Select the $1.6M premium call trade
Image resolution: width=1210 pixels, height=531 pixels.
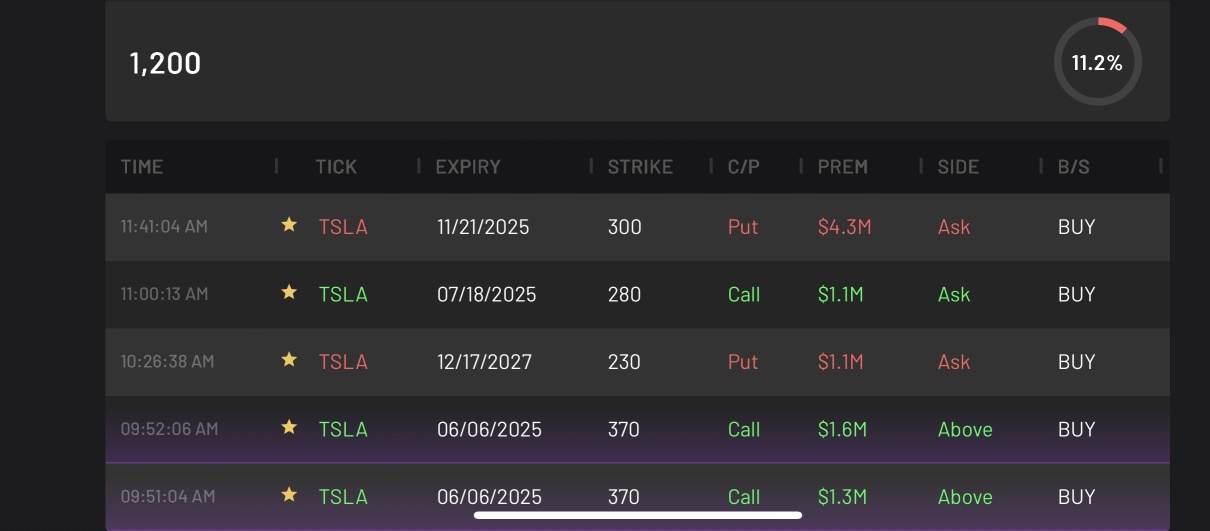842,429
